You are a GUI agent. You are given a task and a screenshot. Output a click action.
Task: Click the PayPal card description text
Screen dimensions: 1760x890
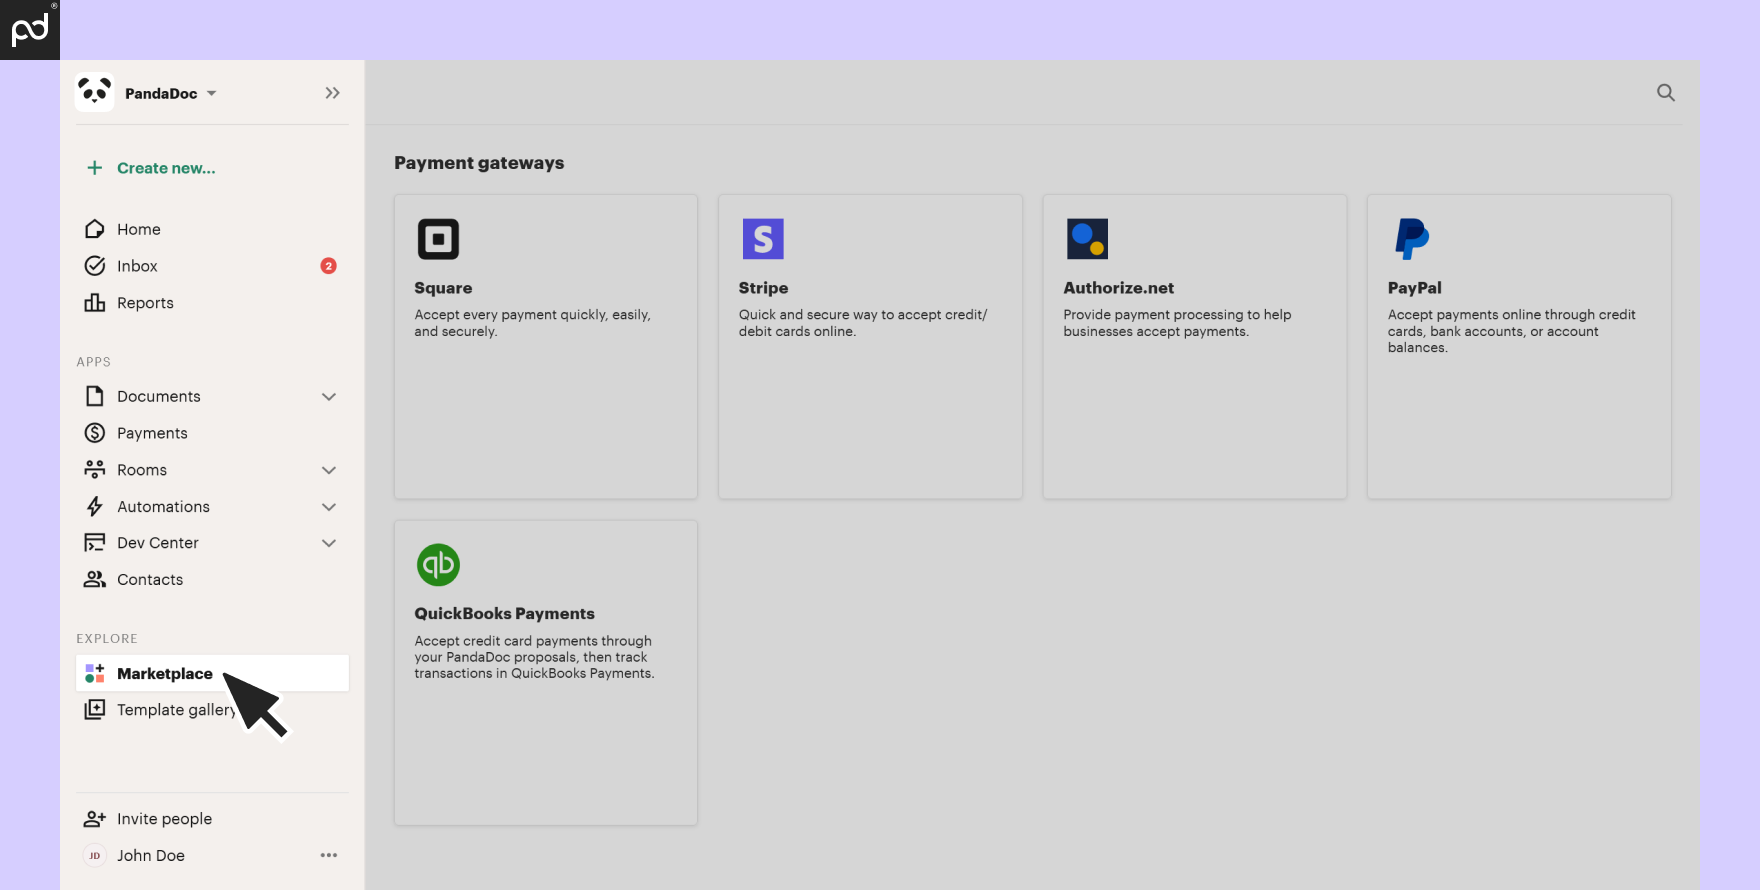(x=1512, y=331)
